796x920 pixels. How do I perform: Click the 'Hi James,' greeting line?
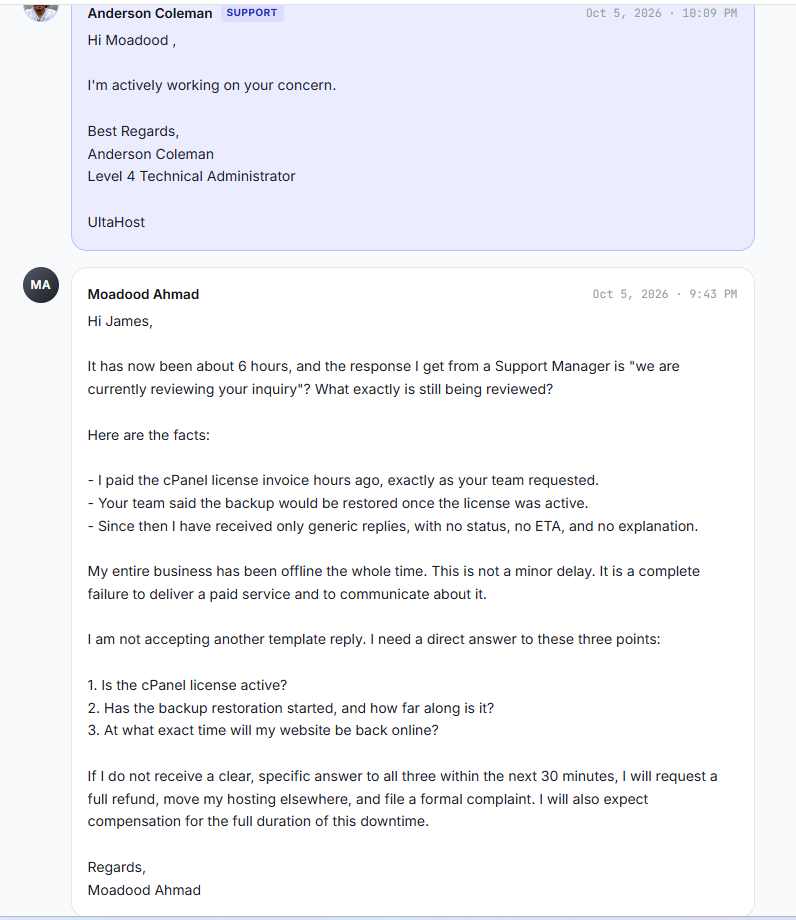(120, 322)
